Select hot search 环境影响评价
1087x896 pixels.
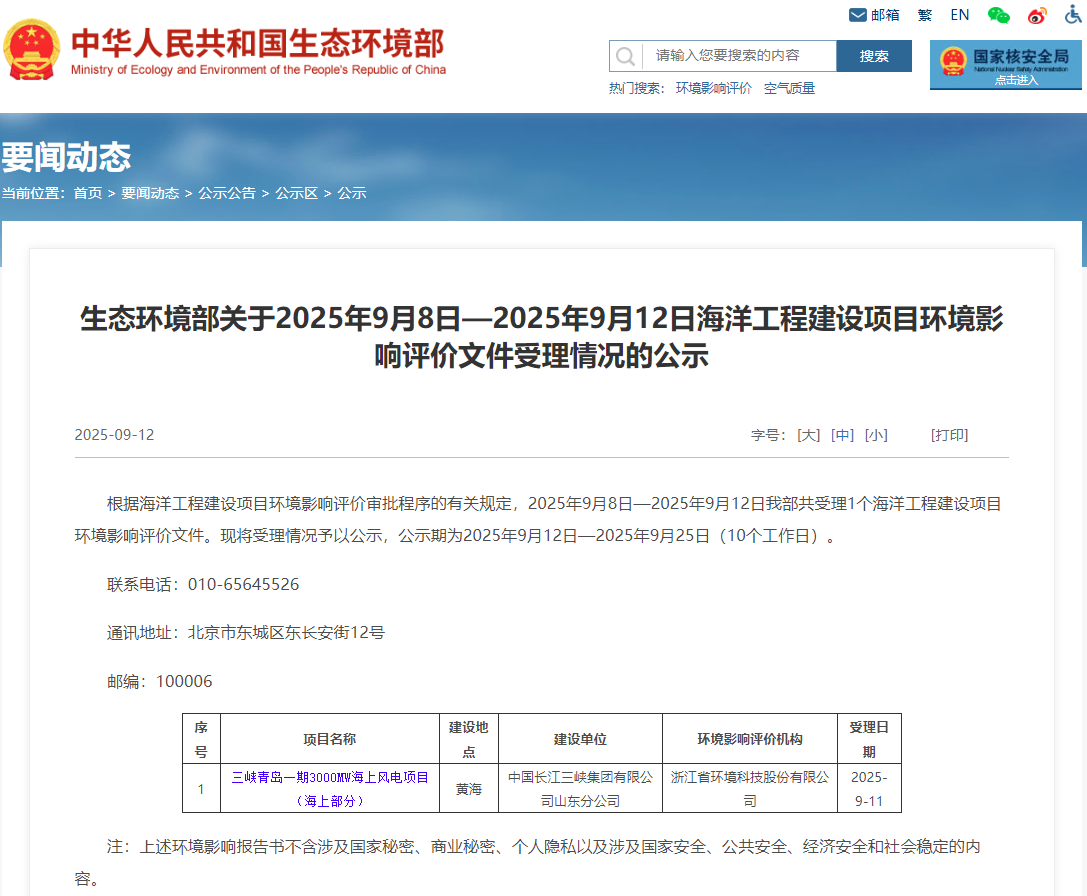713,88
